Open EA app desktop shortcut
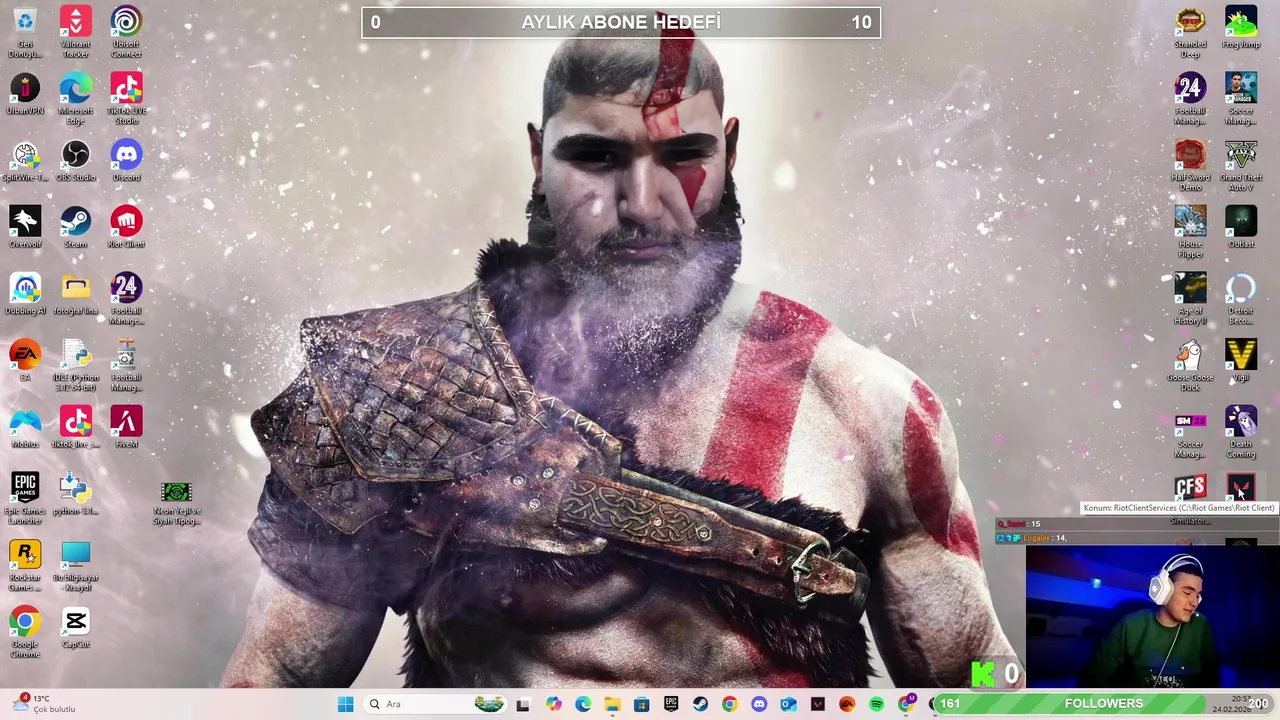The width and height of the screenshot is (1280, 720). pyautogui.click(x=25, y=361)
